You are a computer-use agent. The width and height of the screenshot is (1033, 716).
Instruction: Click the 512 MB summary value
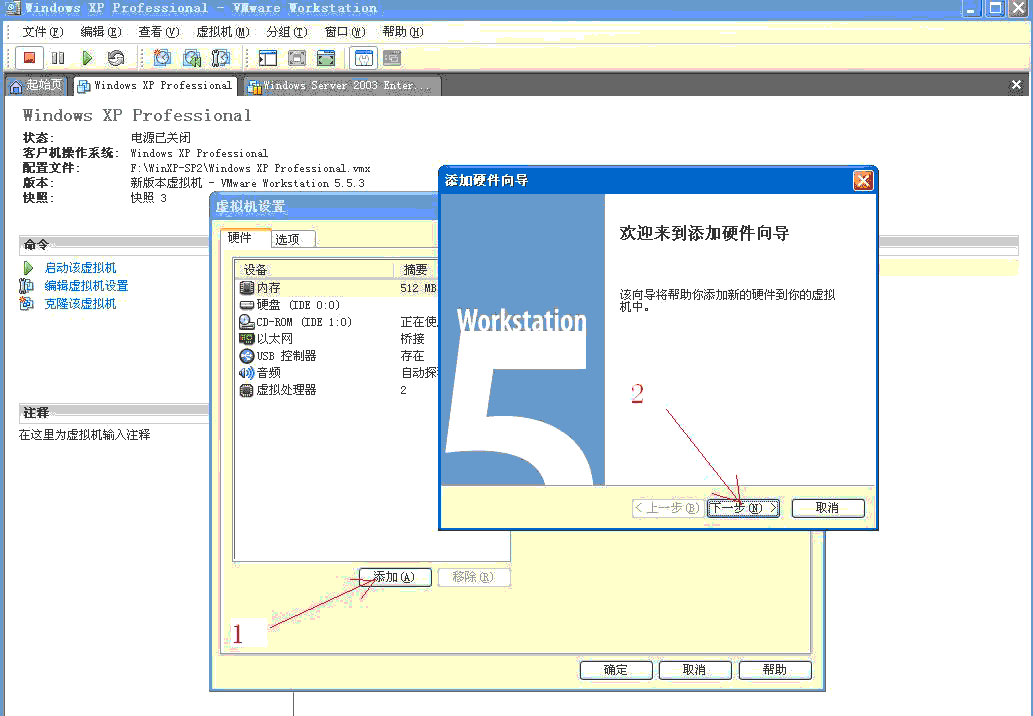click(418, 288)
